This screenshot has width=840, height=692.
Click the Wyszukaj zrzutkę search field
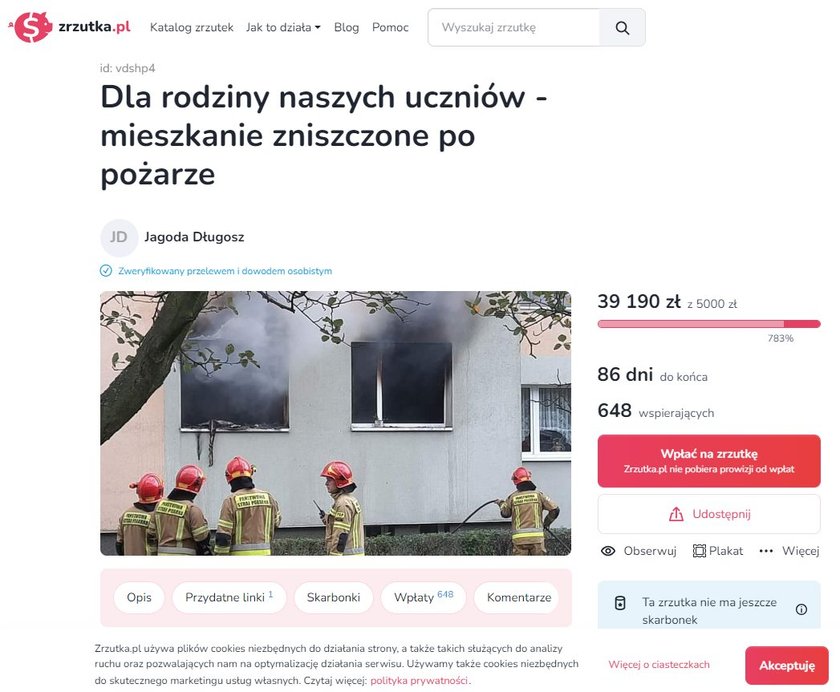coord(513,27)
